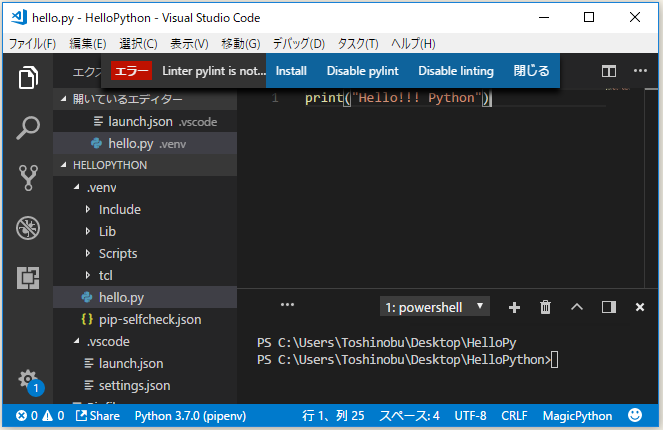Open the Source Control view
Screen dimensions: 663x430
point(28,178)
